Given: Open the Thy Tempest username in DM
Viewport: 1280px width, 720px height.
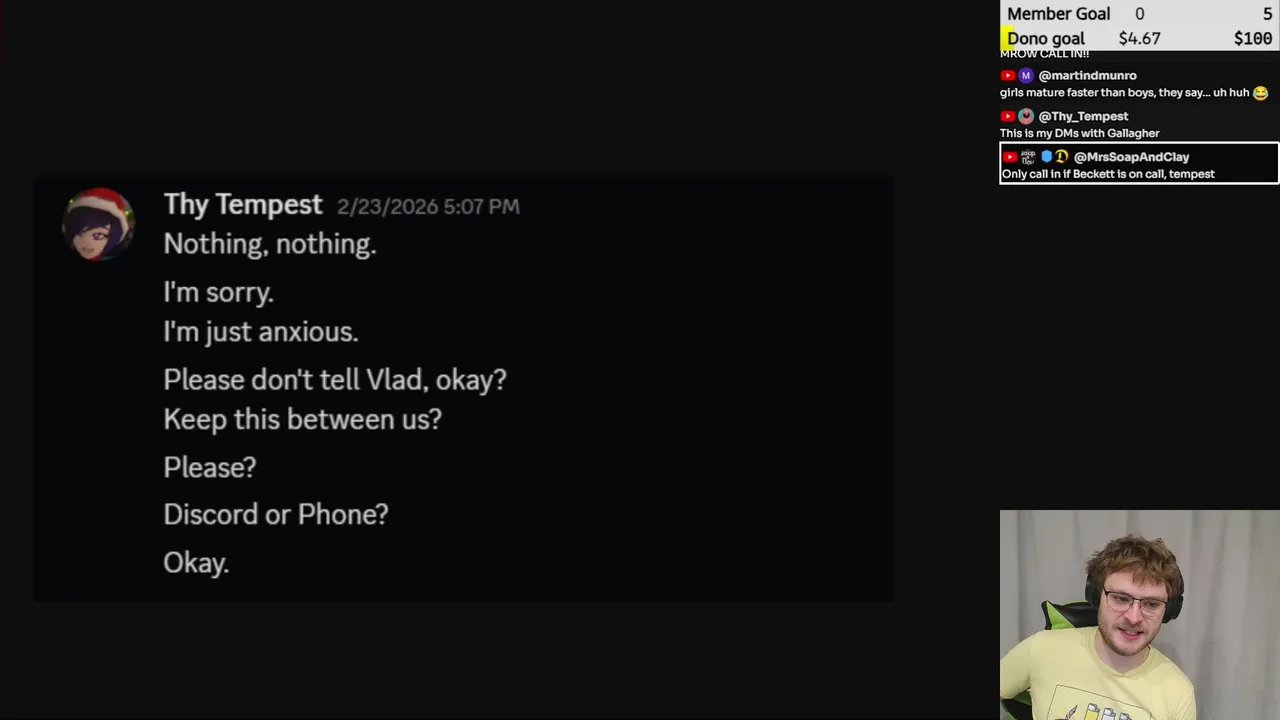Looking at the screenshot, I should (243, 205).
